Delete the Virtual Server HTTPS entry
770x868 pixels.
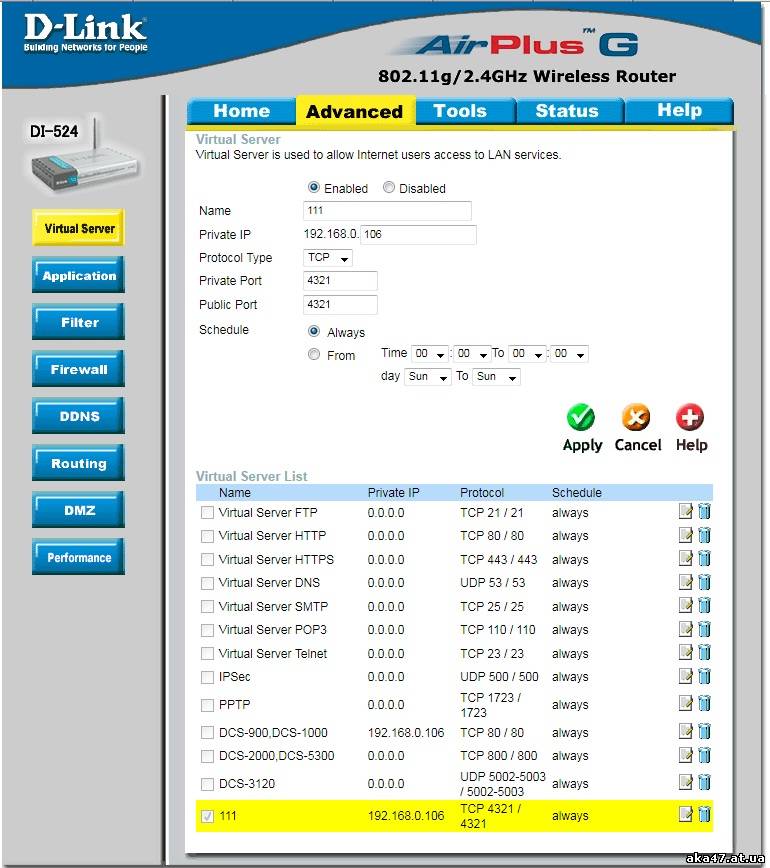click(x=704, y=558)
